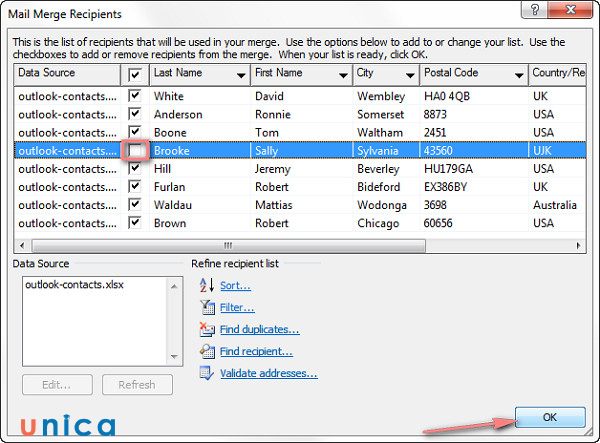The width and height of the screenshot is (600, 443).
Task: Click the horizontal scrollbar thumb
Action: tap(228, 245)
